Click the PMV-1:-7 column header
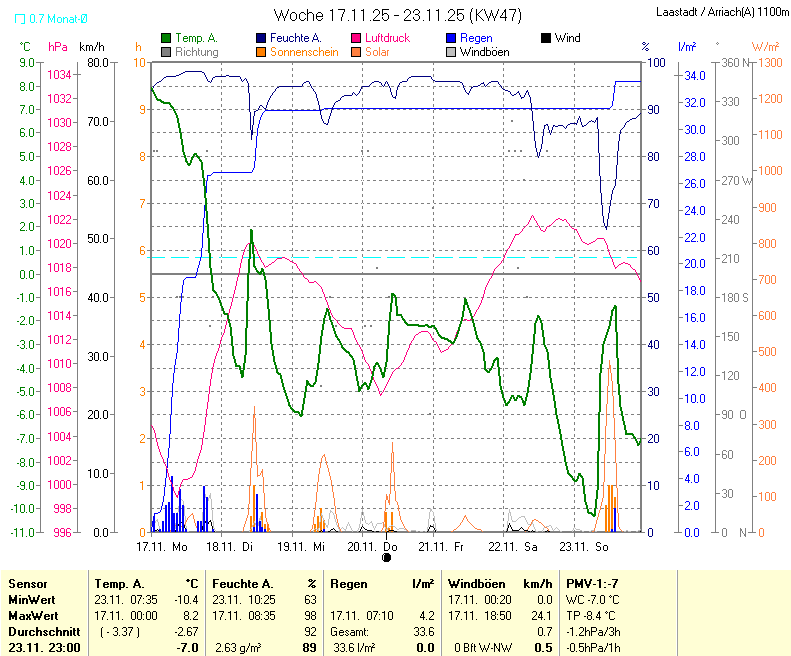Image resolution: width=791 pixels, height=656 pixels. [x=592, y=583]
